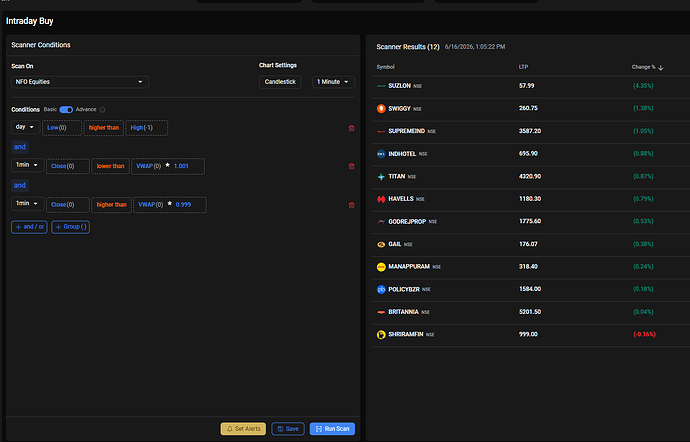Edit the Low(0) operand field
The width and height of the screenshot is (690, 442).
pos(62,128)
